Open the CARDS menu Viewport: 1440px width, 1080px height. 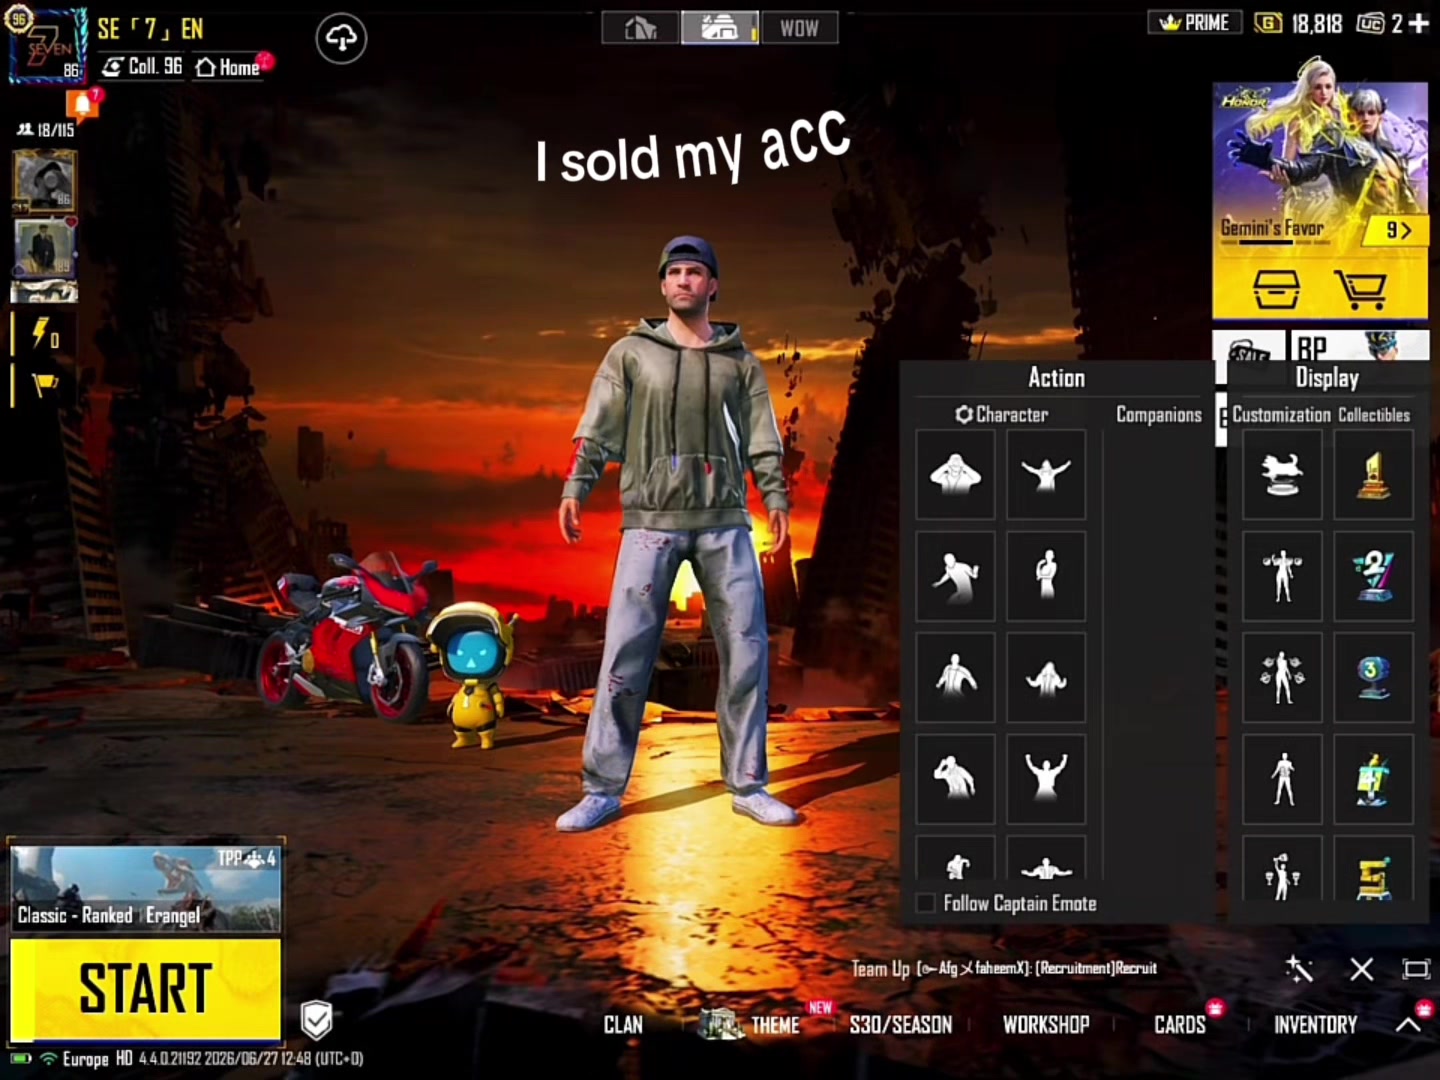[1180, 1024]
